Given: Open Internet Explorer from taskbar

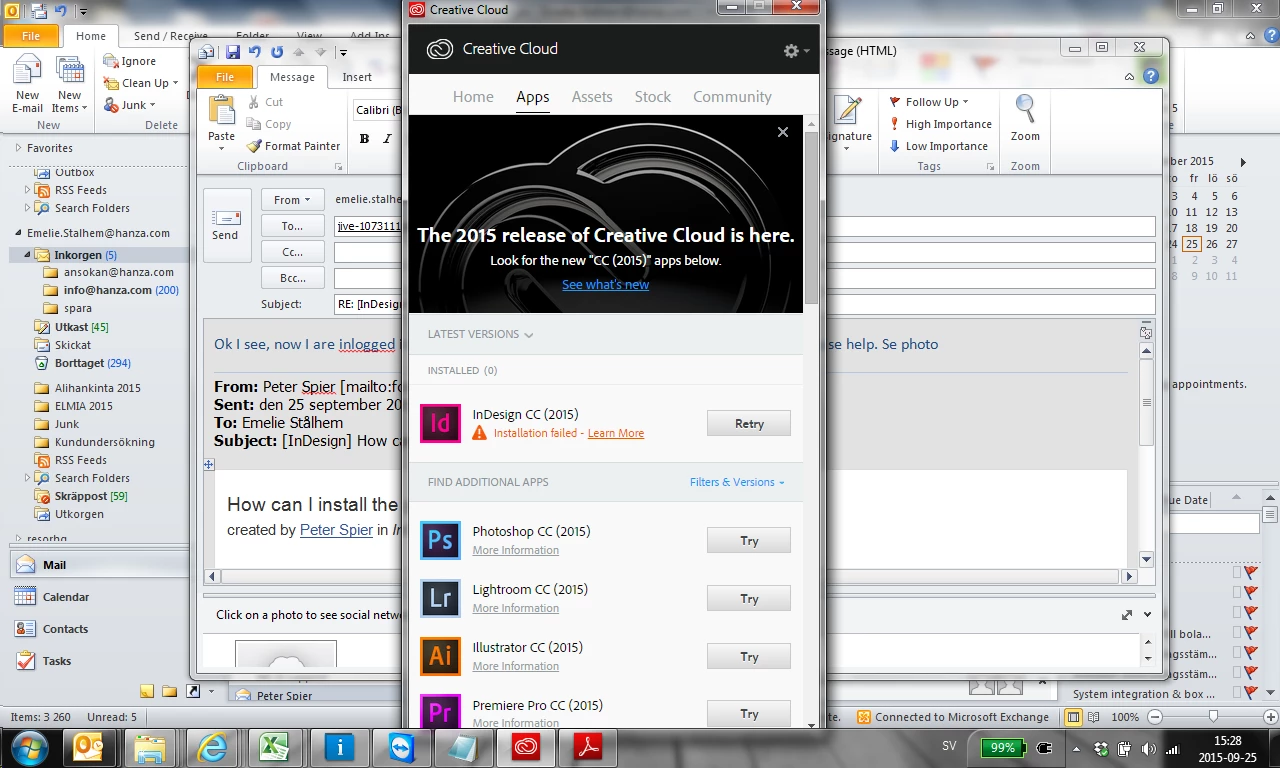Looking at the screenshot, I should (x=213, y=747).
